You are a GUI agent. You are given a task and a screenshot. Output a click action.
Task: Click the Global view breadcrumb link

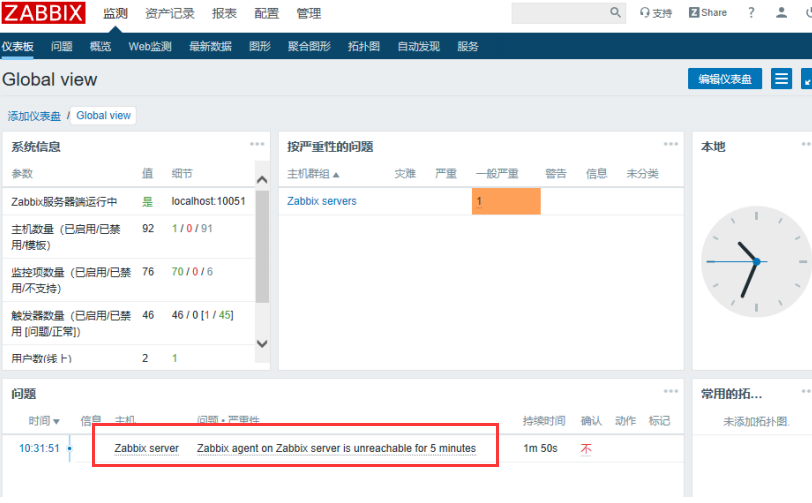click(x=104, y=115)
